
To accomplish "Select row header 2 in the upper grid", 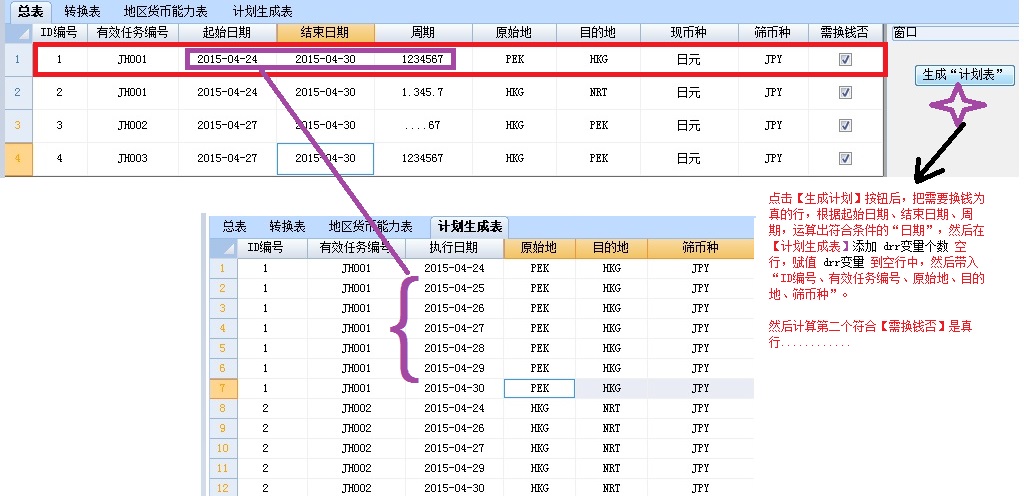I will 19,93.
